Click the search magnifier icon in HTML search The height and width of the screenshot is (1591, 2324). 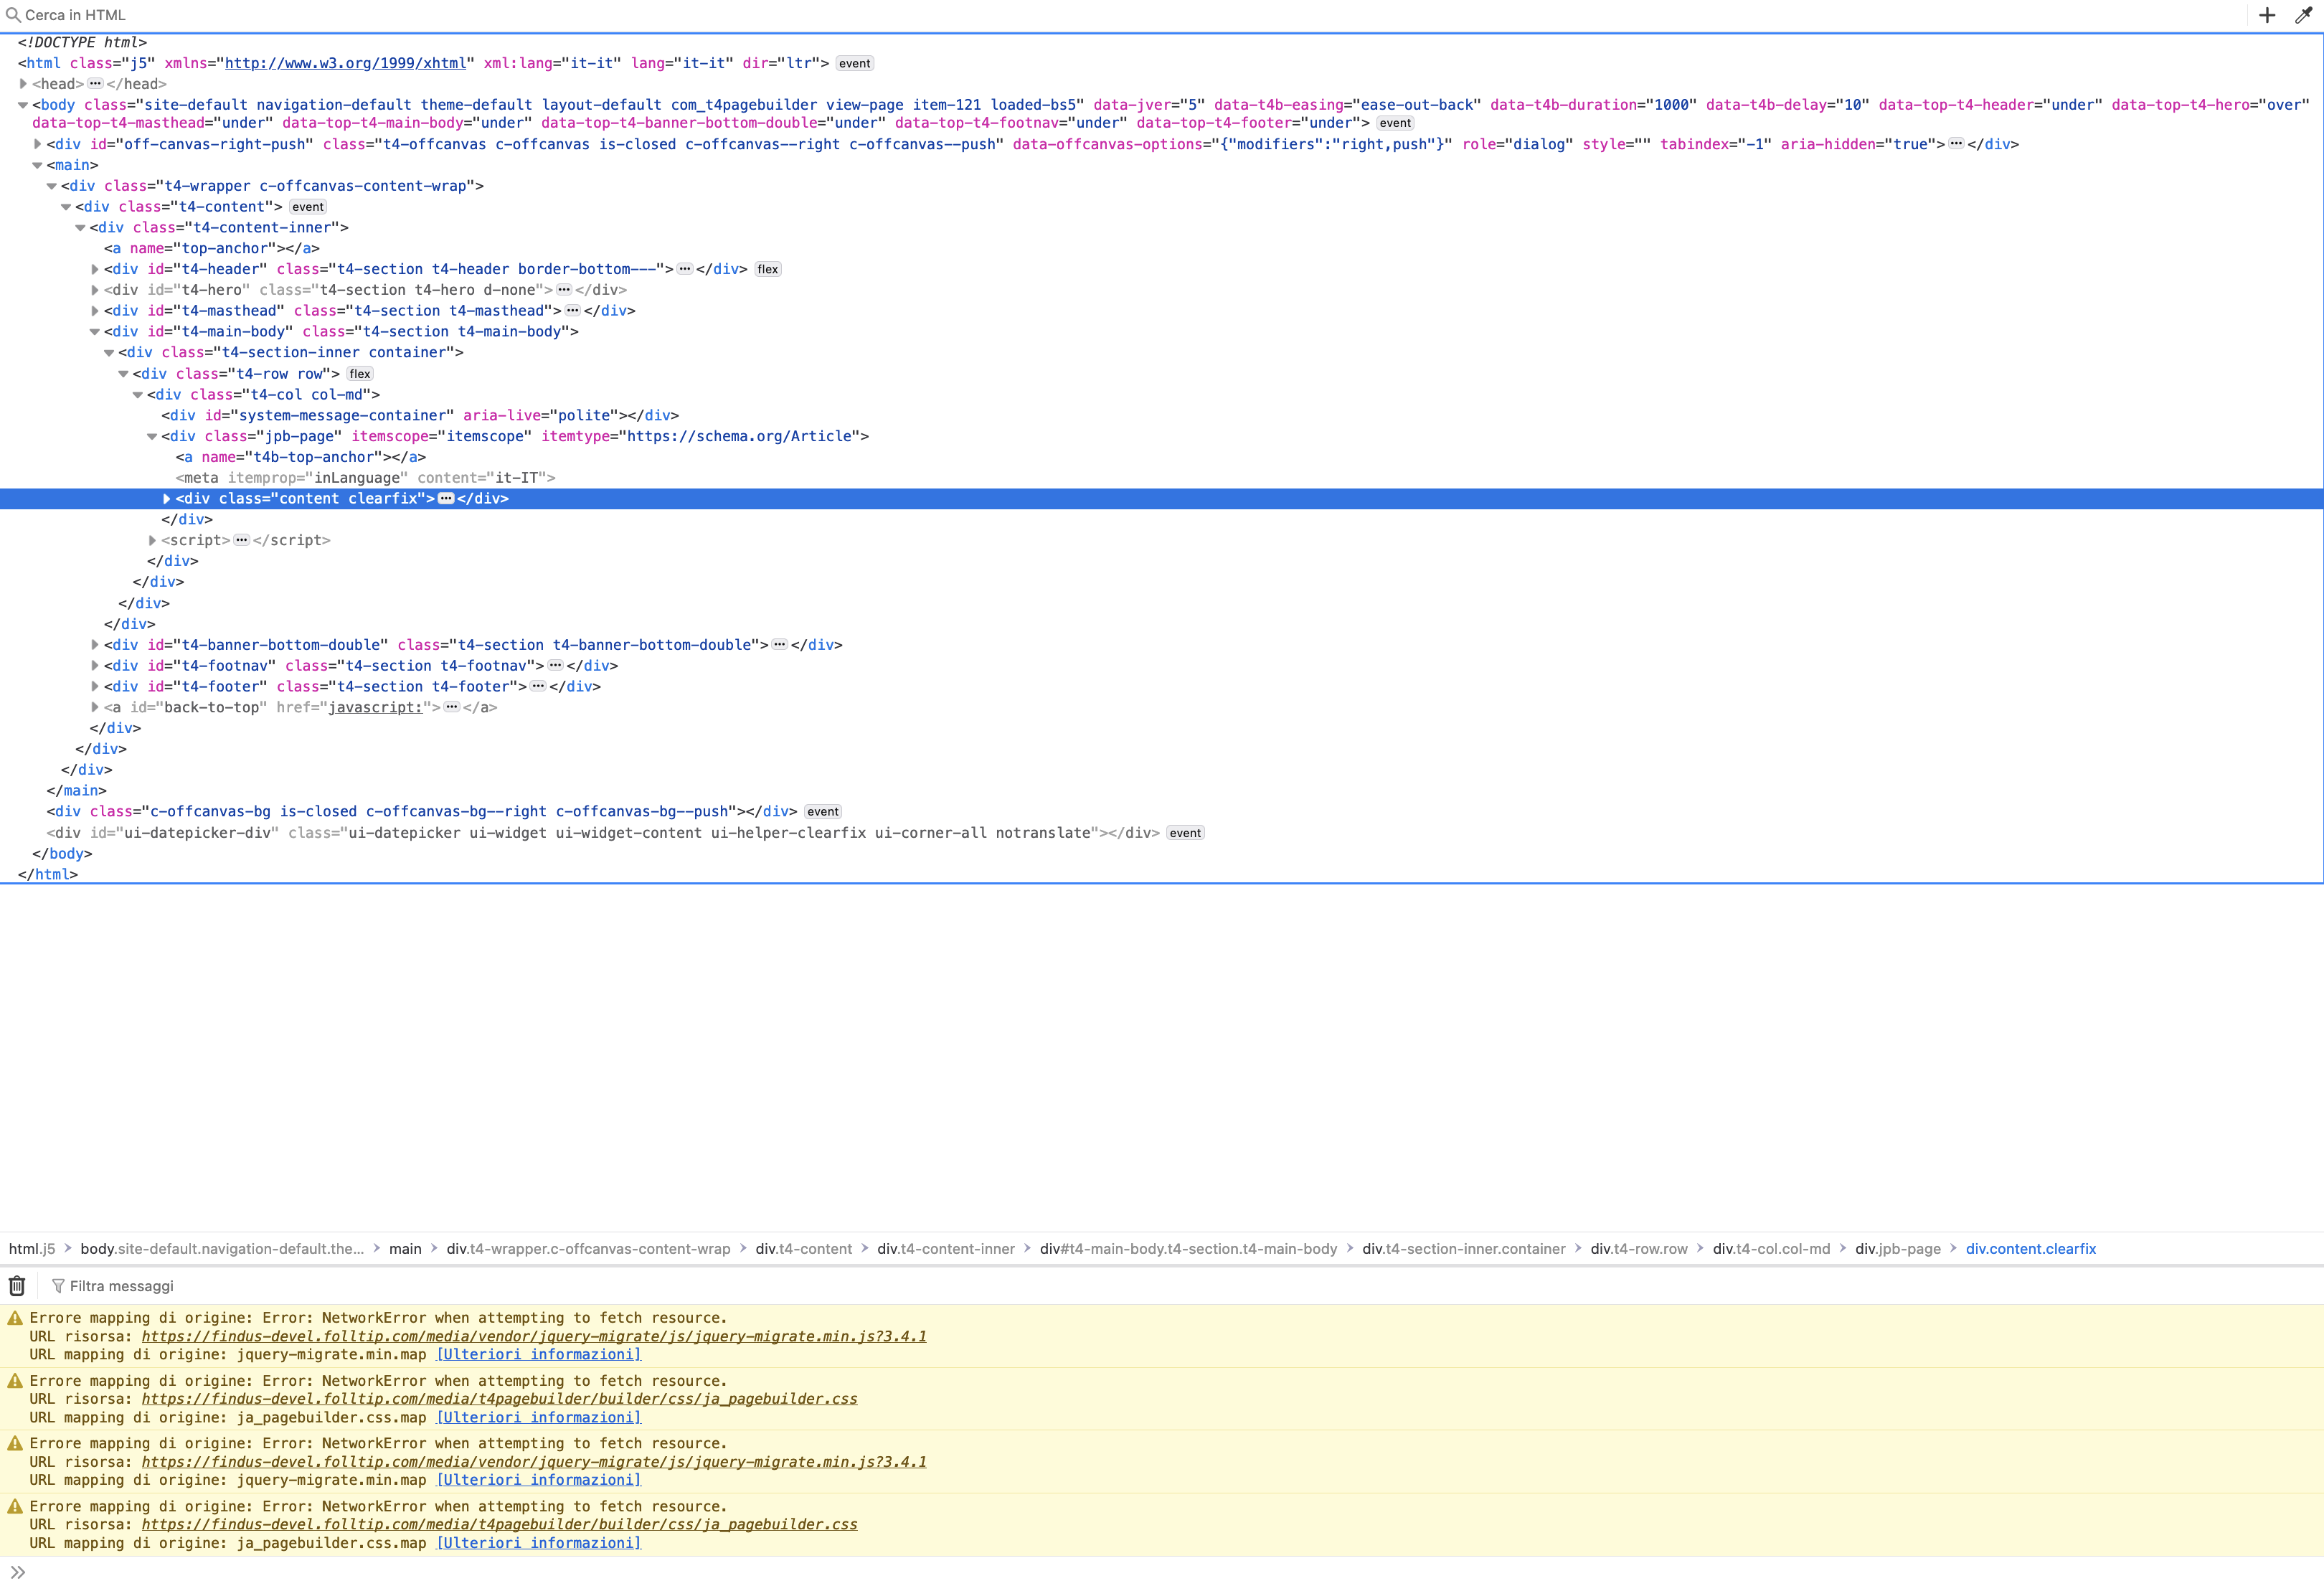13,15
